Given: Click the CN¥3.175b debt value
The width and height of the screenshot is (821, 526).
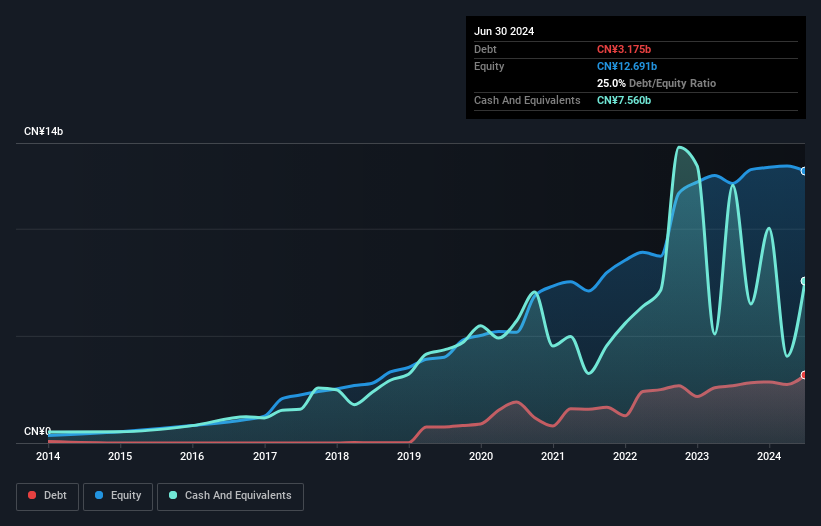Looking at the screenshot, I should click(x=624, y=49).
